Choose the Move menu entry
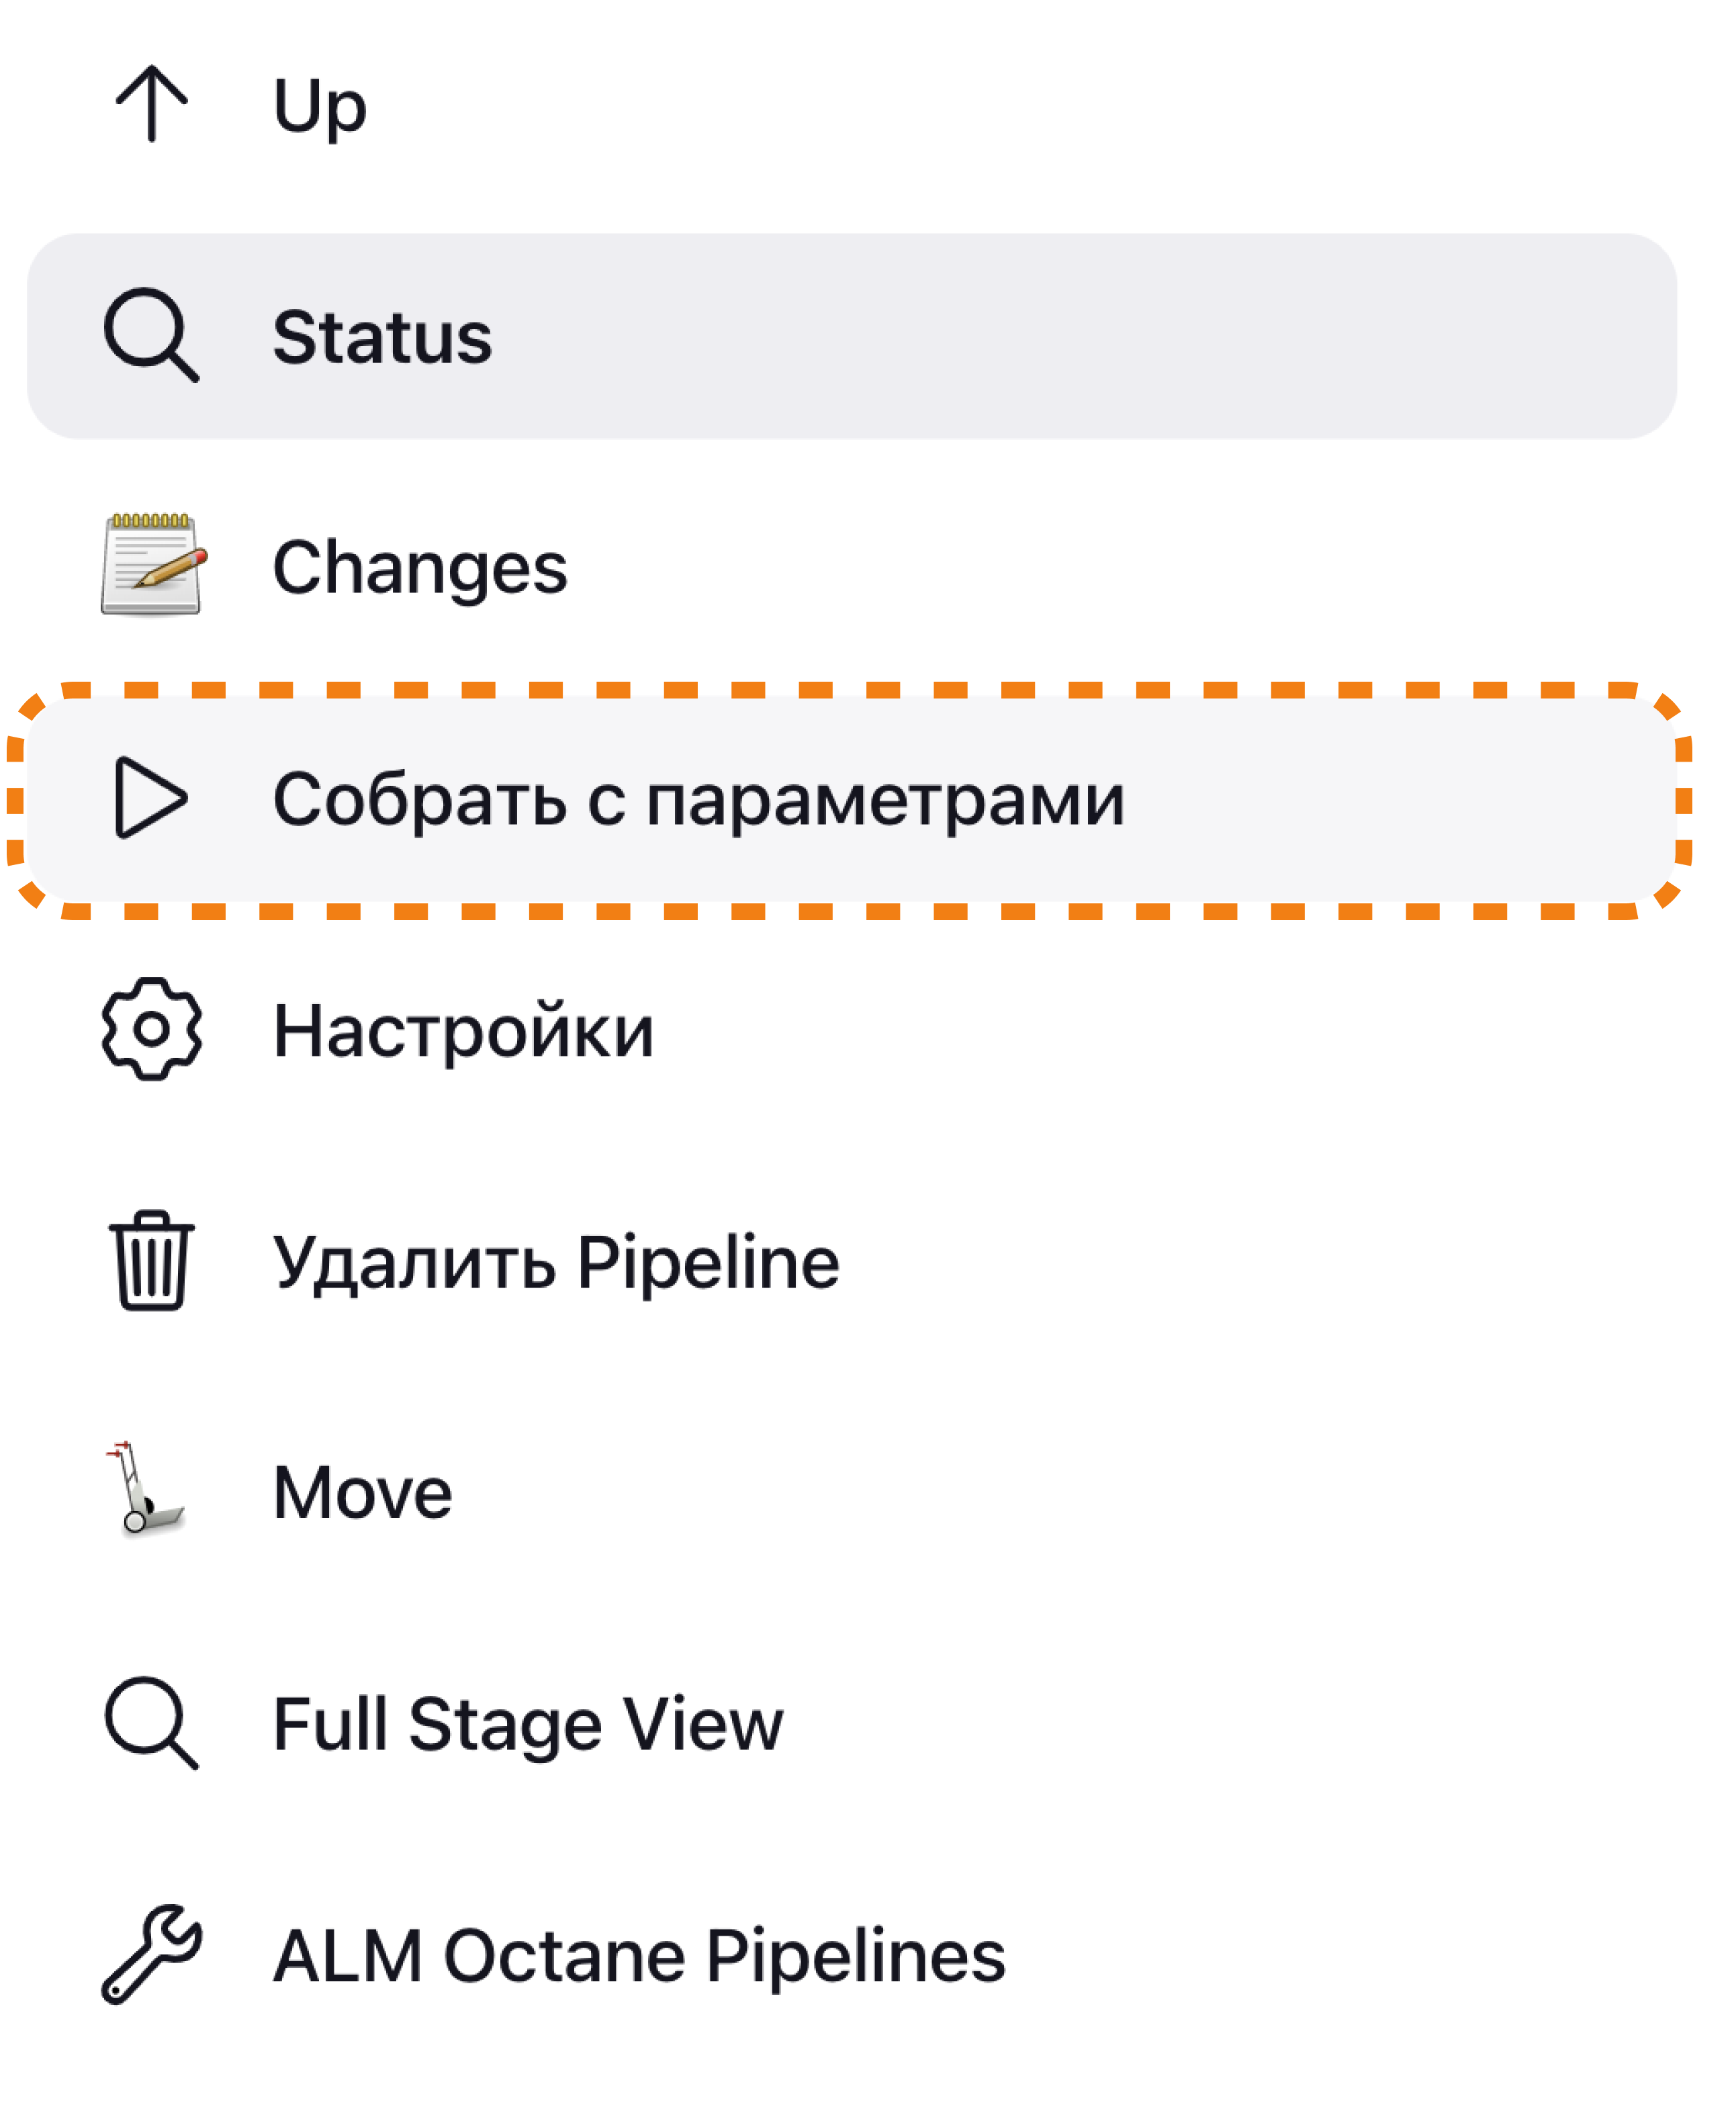Screen dimensions: 1736x2119 [x=362, y=1493]
